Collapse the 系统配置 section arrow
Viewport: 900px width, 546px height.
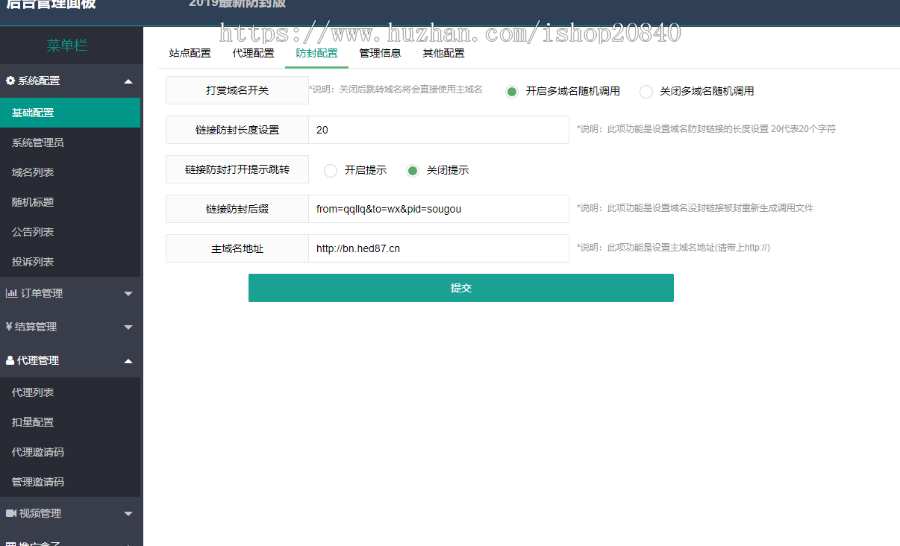coord(129,82)
